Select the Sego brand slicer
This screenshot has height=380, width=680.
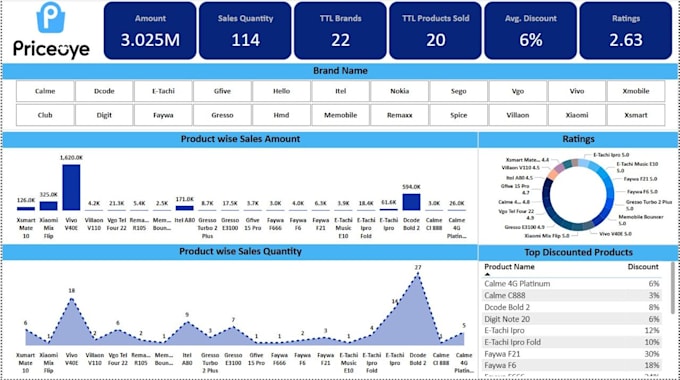tap(458, 91)
